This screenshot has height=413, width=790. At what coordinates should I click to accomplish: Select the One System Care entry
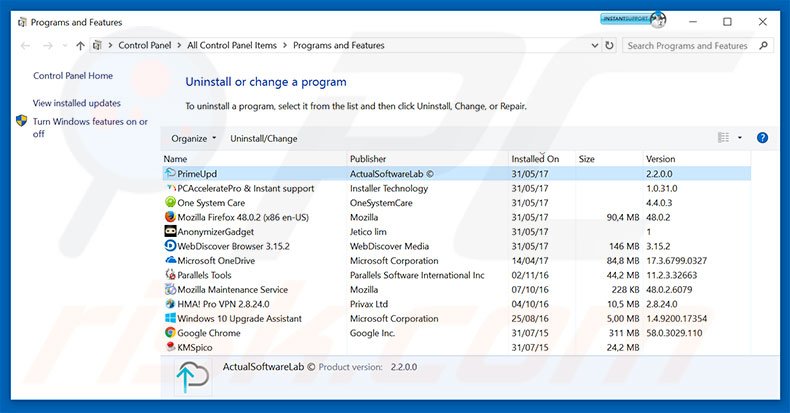point(456,202)
